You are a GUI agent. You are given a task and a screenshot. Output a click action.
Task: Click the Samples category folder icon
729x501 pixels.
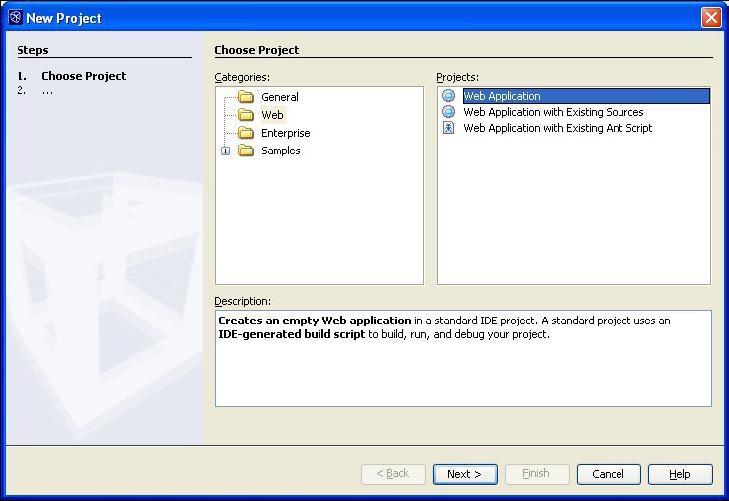[x=246, y=151]
